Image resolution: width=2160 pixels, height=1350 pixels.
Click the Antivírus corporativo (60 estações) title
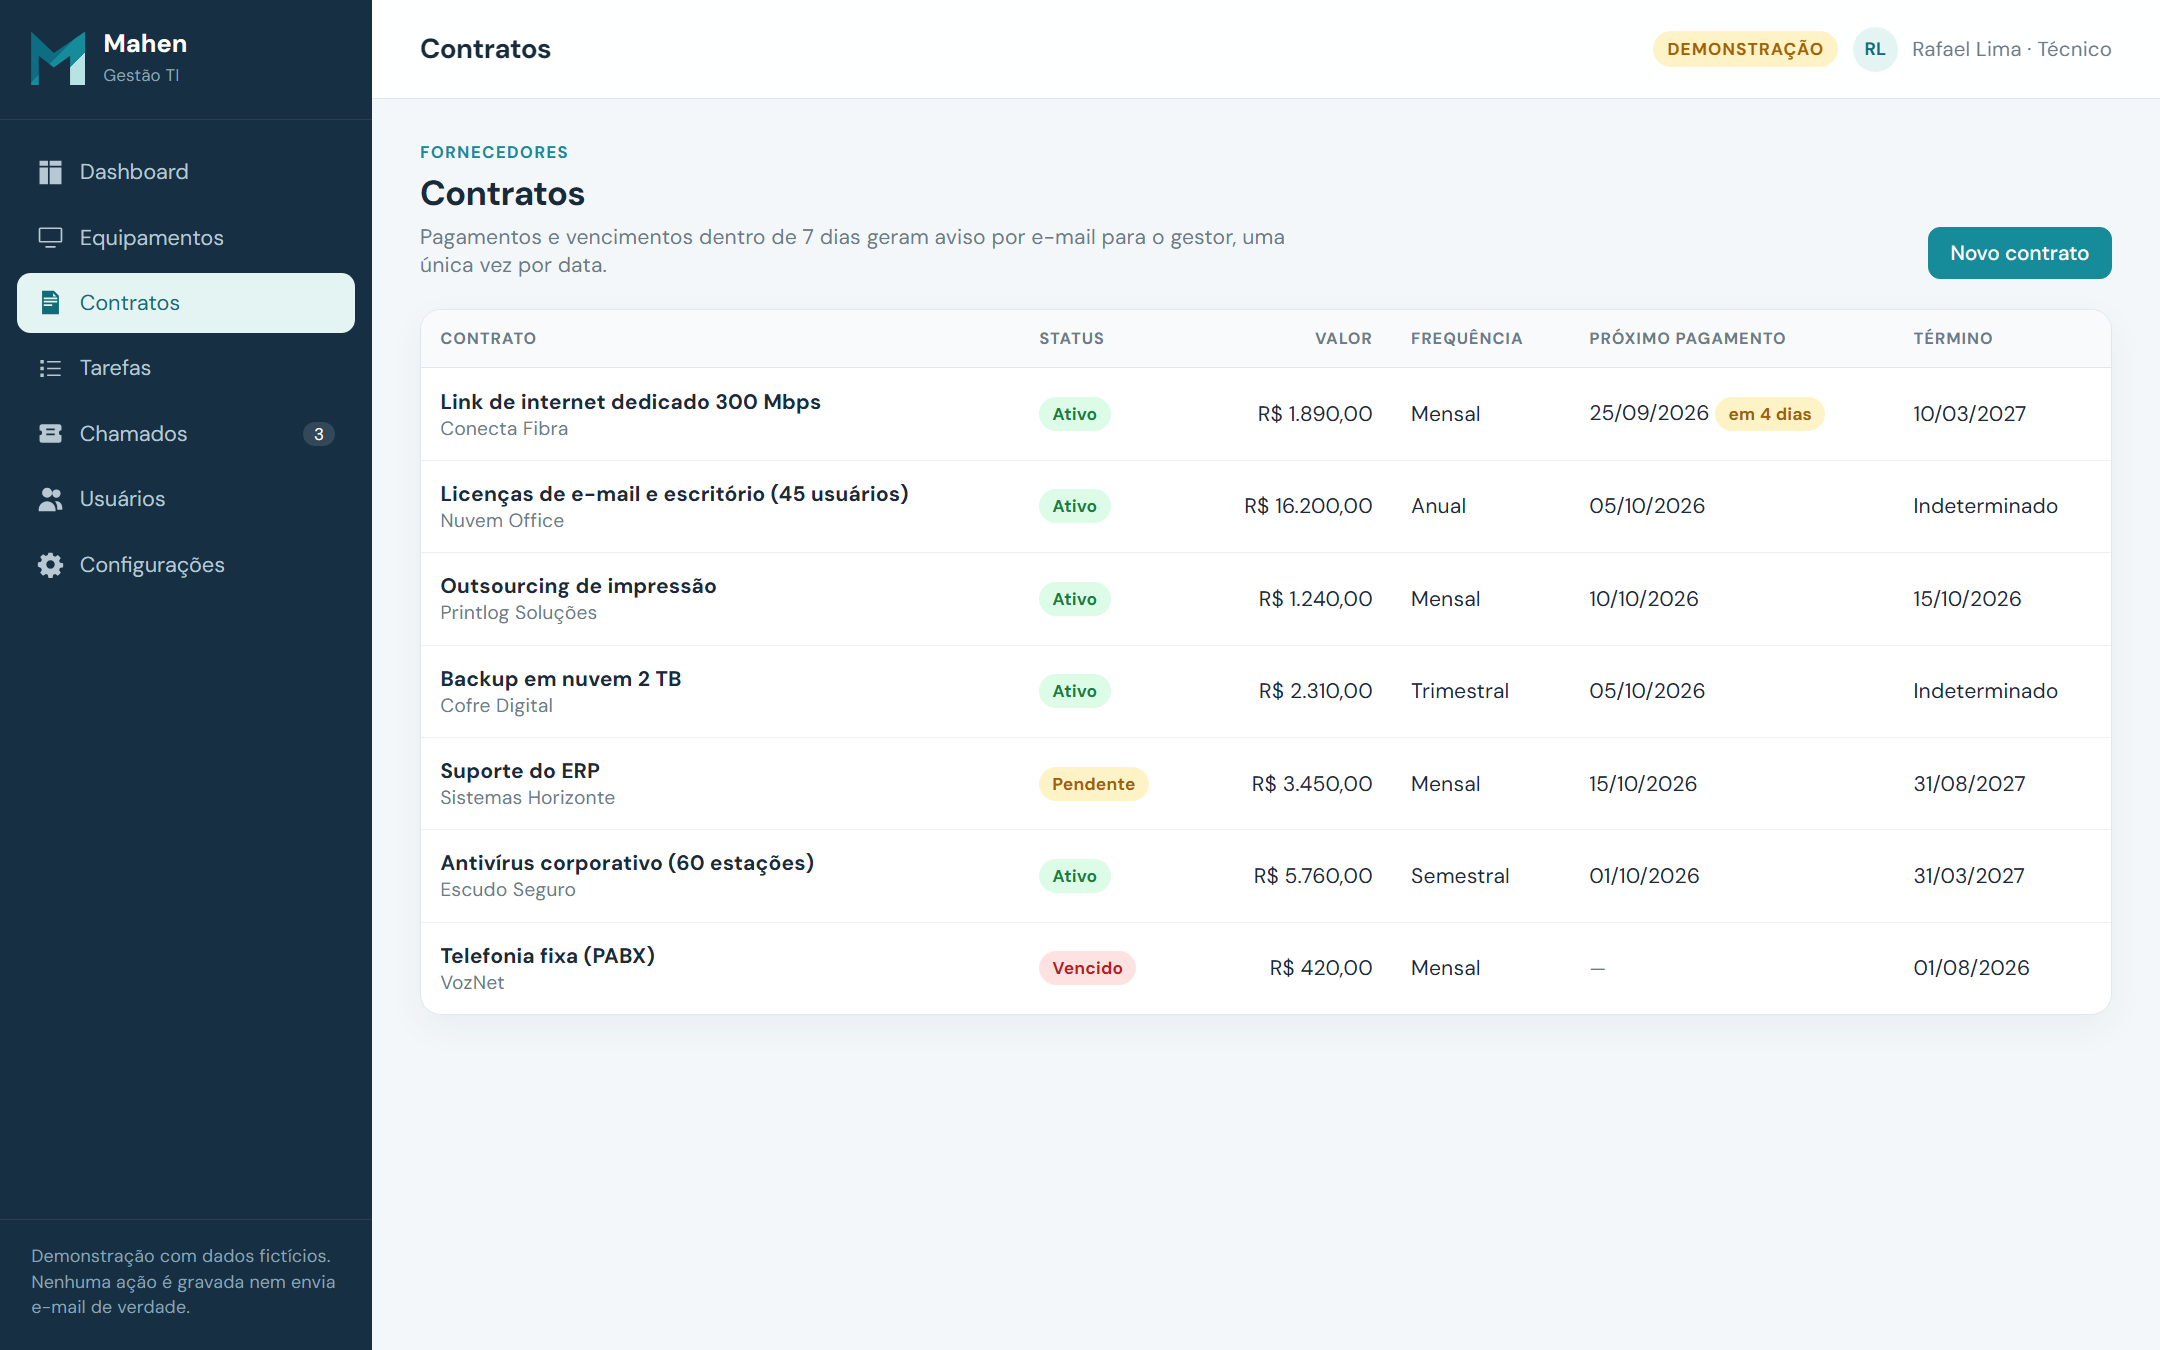click(627, 863)
